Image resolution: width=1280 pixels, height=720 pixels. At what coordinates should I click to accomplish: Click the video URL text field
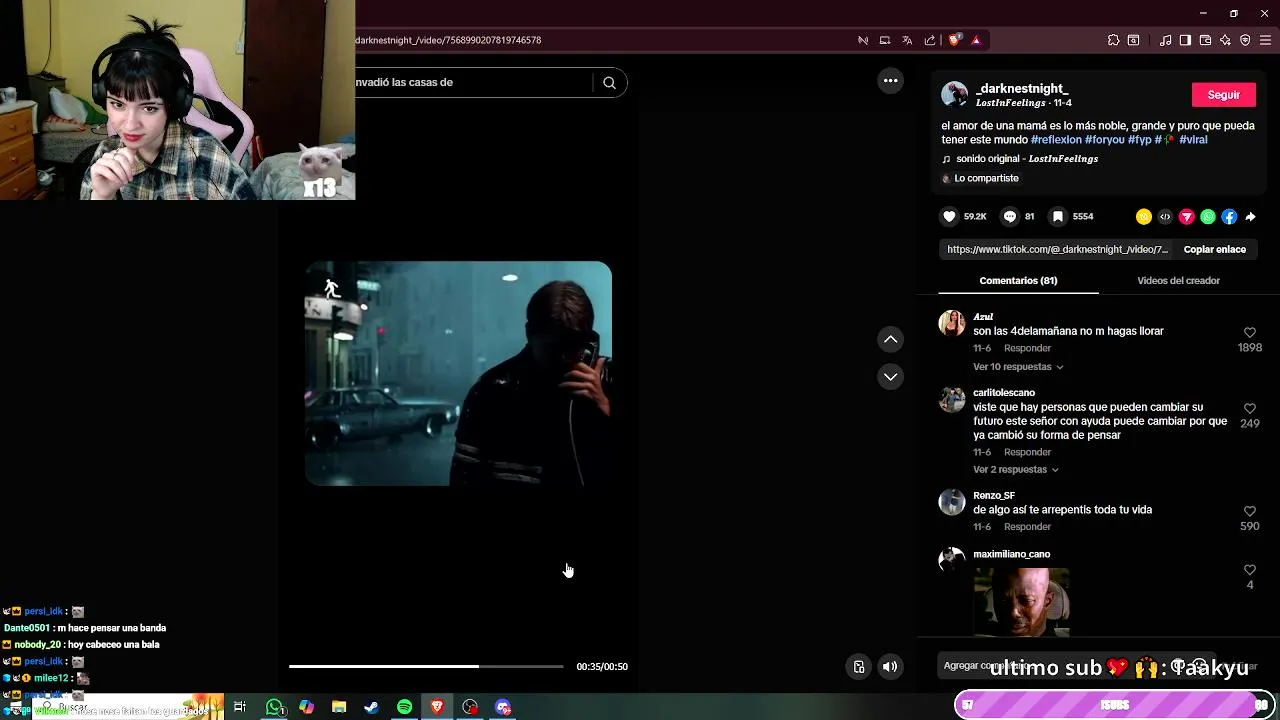click(1057, 250)
